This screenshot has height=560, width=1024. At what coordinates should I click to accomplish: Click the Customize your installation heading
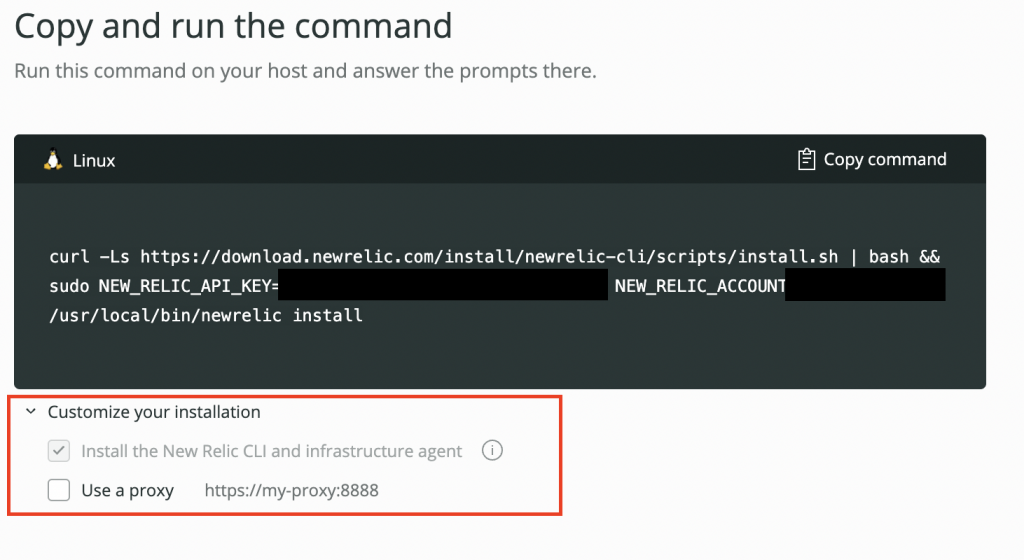pyautogui.click(x=154, y=412)
